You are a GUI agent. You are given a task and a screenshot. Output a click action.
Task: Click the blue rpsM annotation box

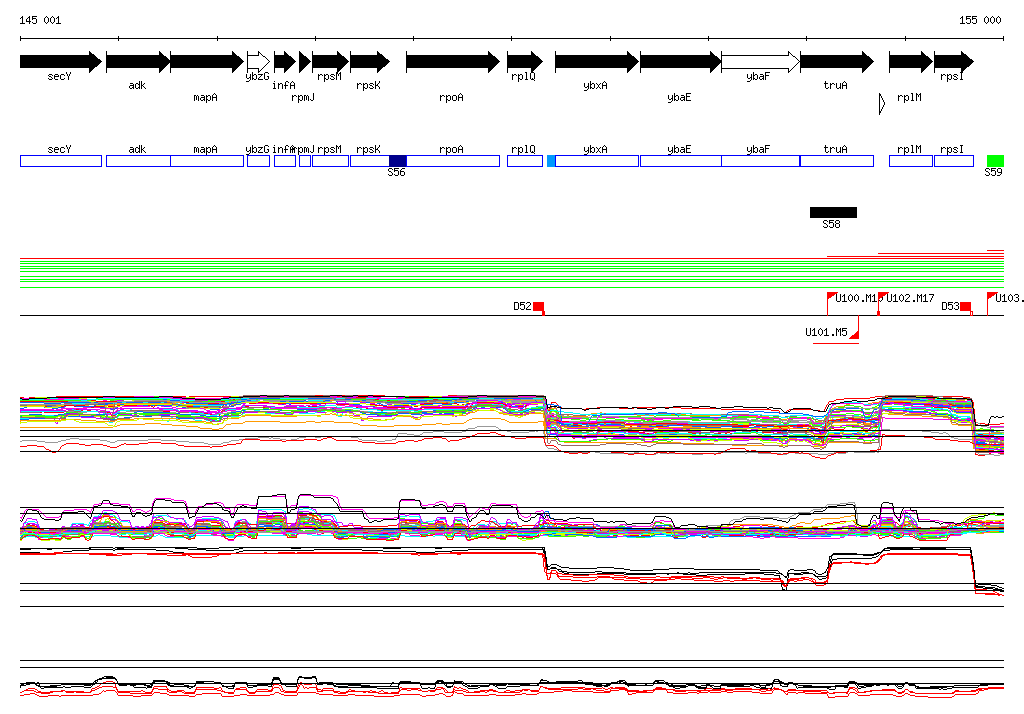pyautogui.click(x=330, y=161)
